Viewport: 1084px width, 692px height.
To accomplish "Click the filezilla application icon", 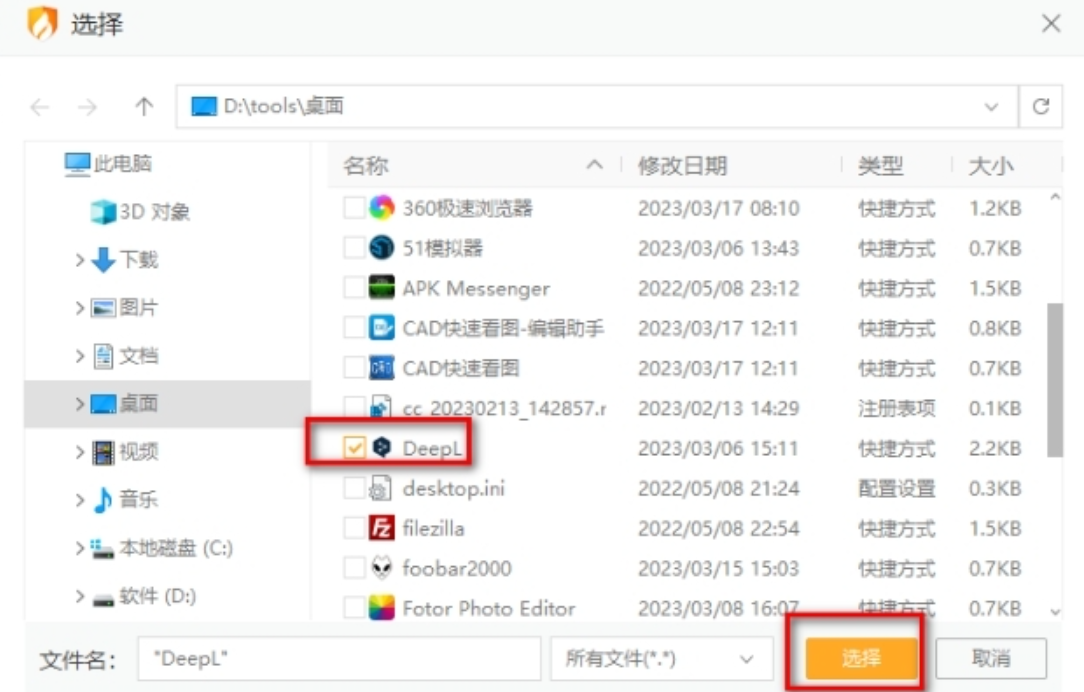I will click(x=382, y=528).
